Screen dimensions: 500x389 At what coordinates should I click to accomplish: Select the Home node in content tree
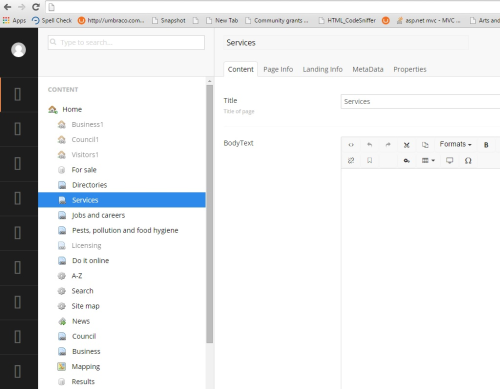tap(72, 109)
